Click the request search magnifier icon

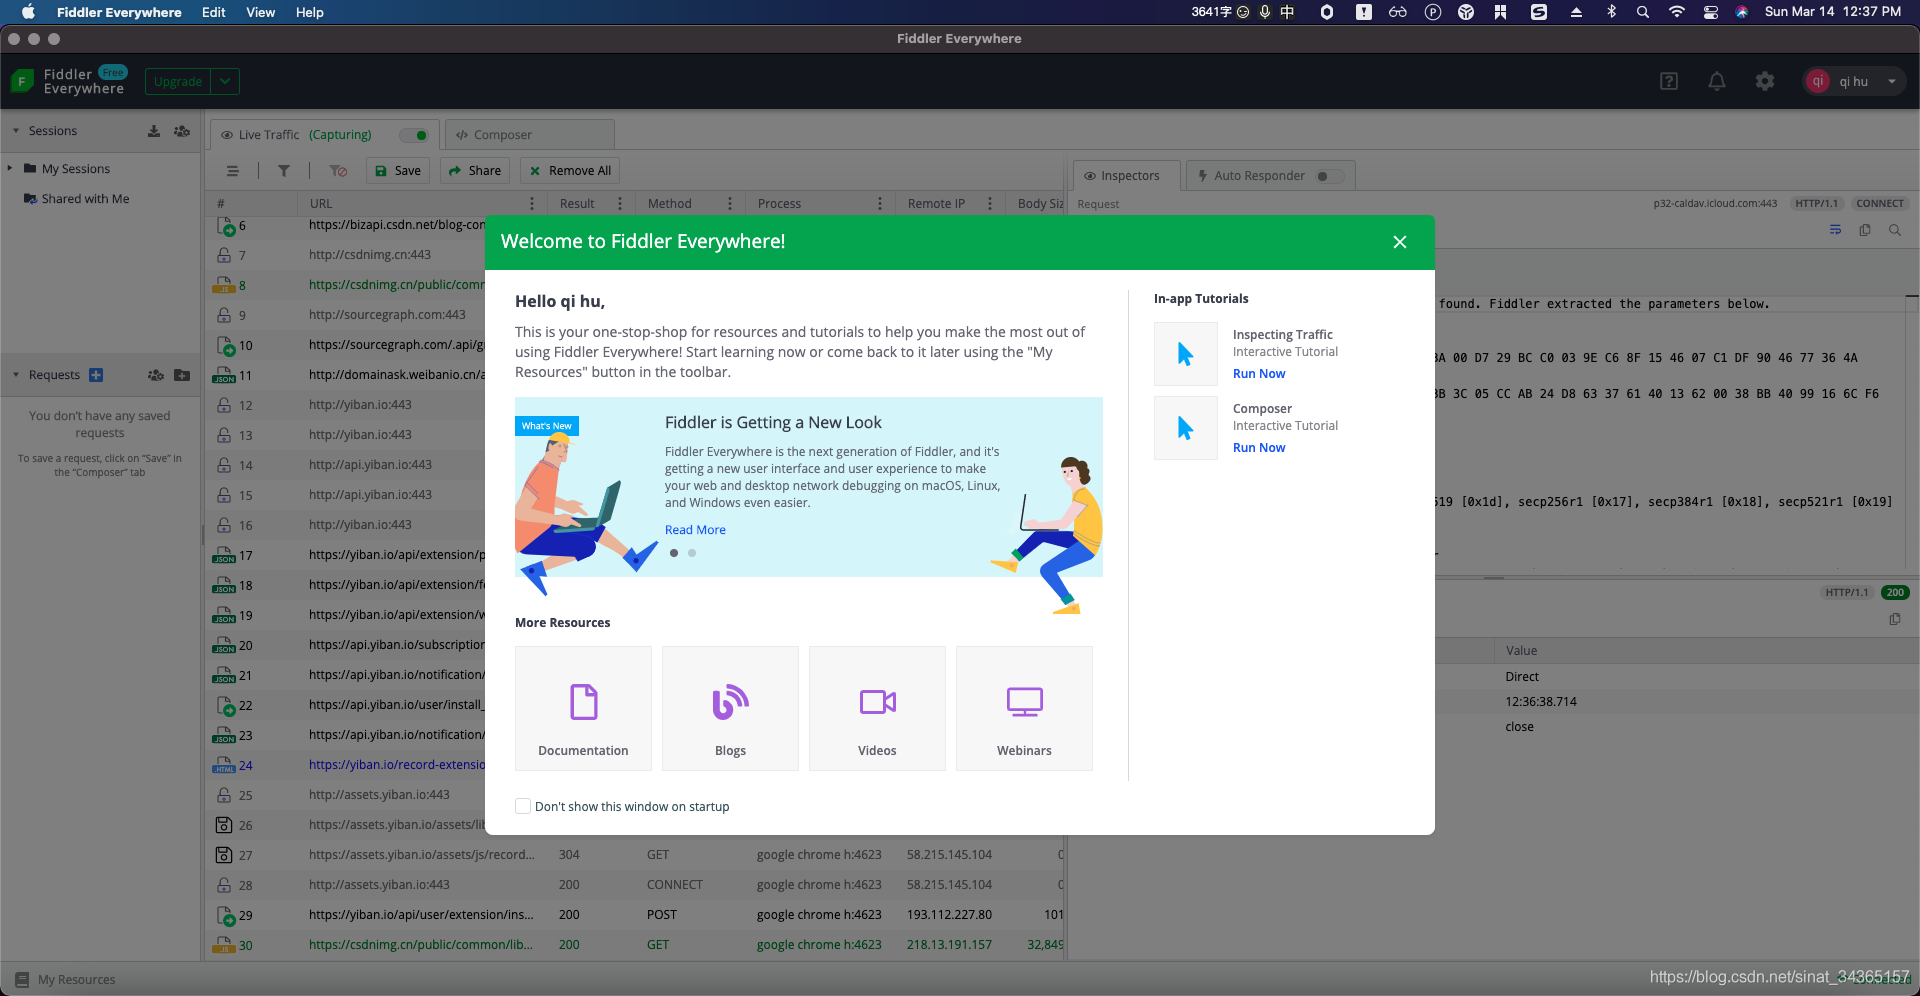pyautogui.click(x=1895, y=231)
